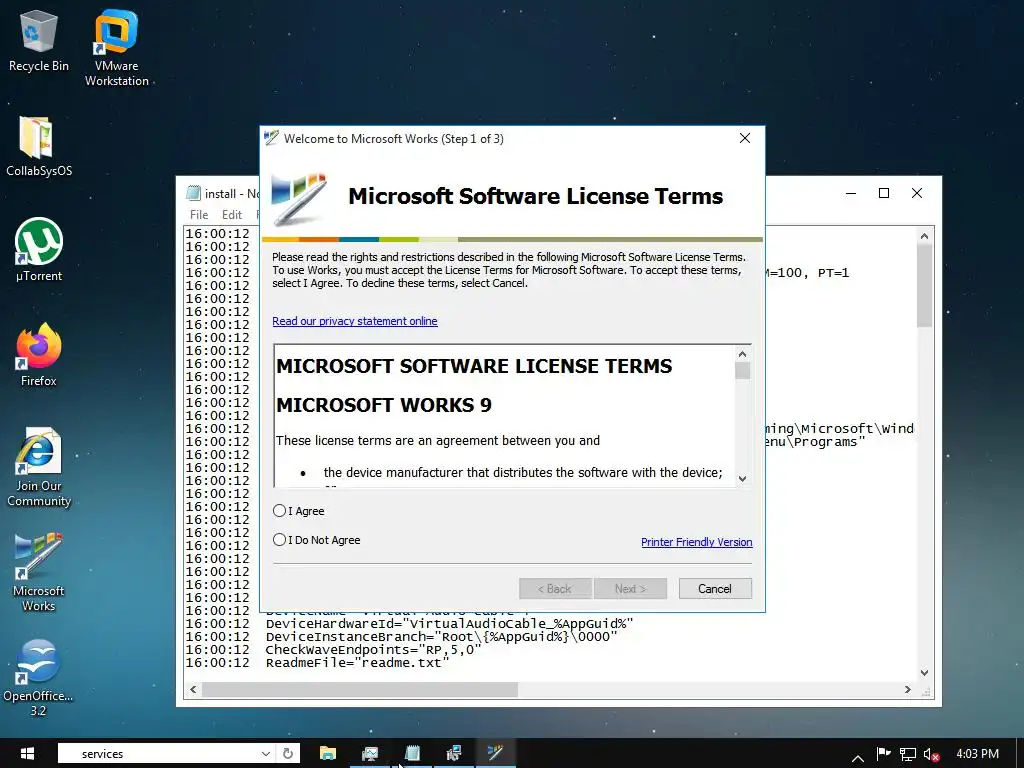Click Notepad vertical scrollbar thumb
The image size is (1024, 768).
pyautogui.click(x=924, y=286)
